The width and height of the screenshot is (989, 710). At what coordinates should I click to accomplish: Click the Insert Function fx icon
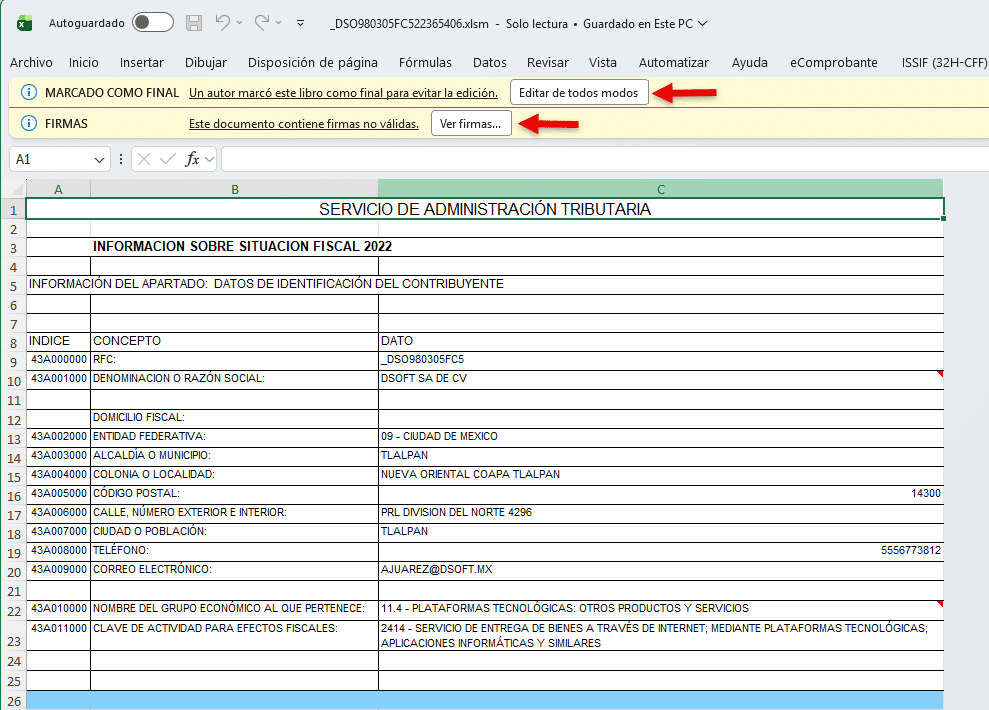(x=193, y=159)
